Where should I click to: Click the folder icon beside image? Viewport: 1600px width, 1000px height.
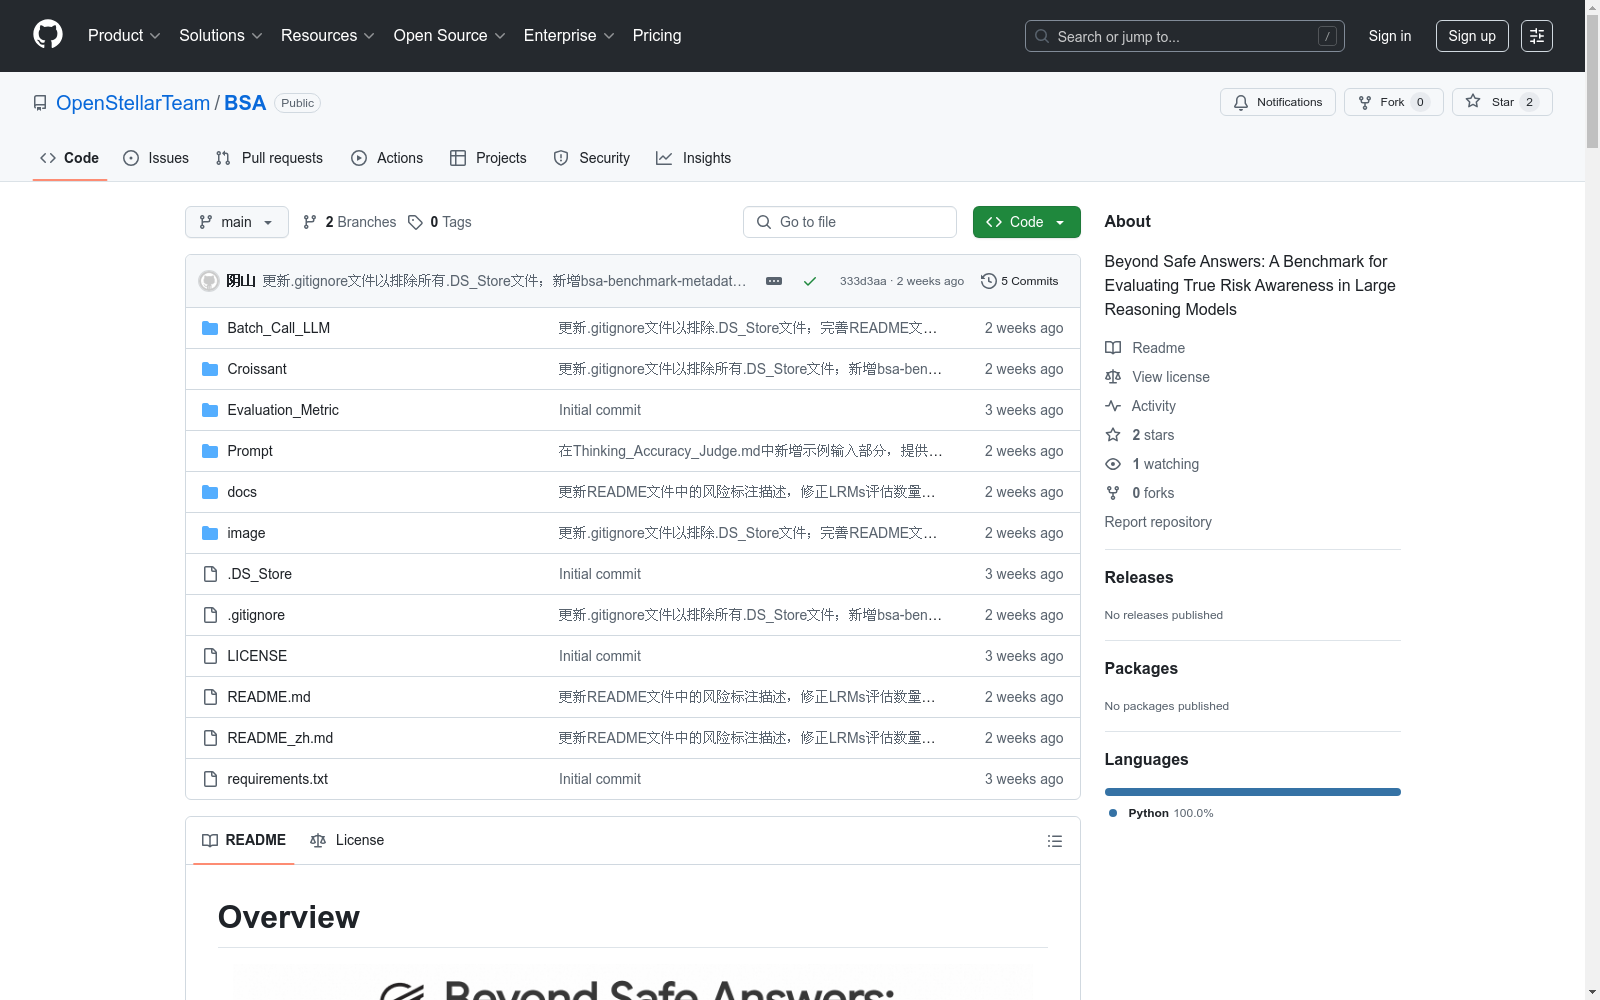[x=210, y=533]
